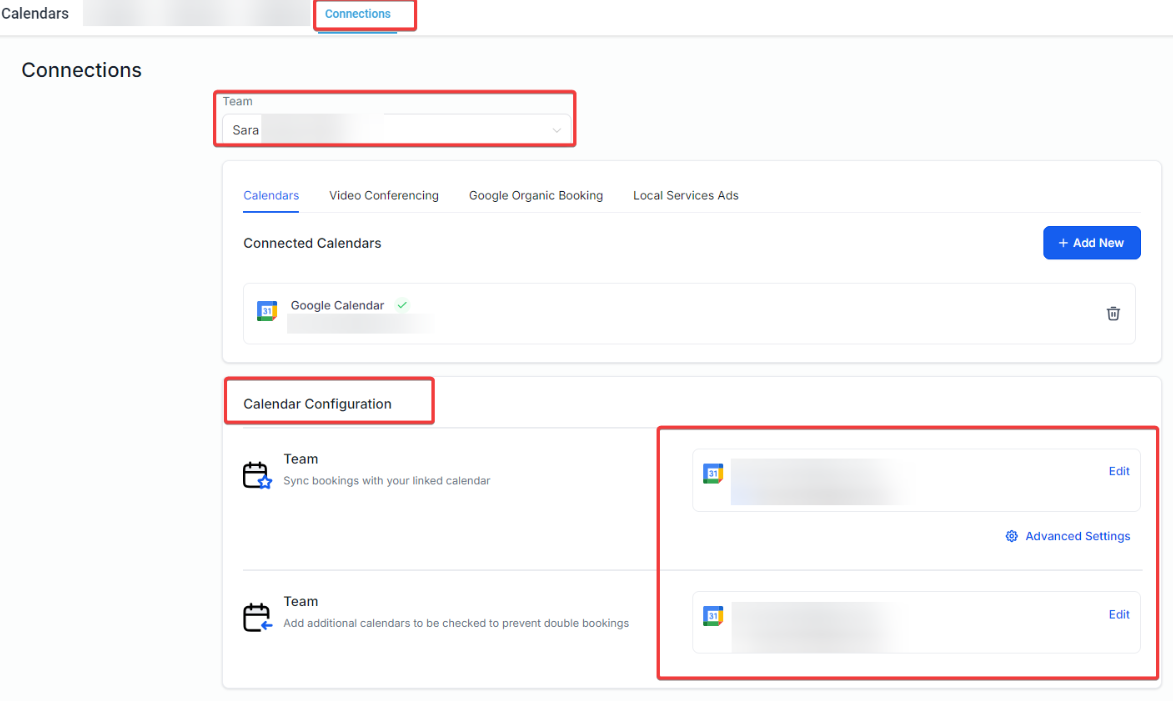Select the Calendars tab beside Video Conferencing
The image size is (1173, 704).
pos(271,195)
